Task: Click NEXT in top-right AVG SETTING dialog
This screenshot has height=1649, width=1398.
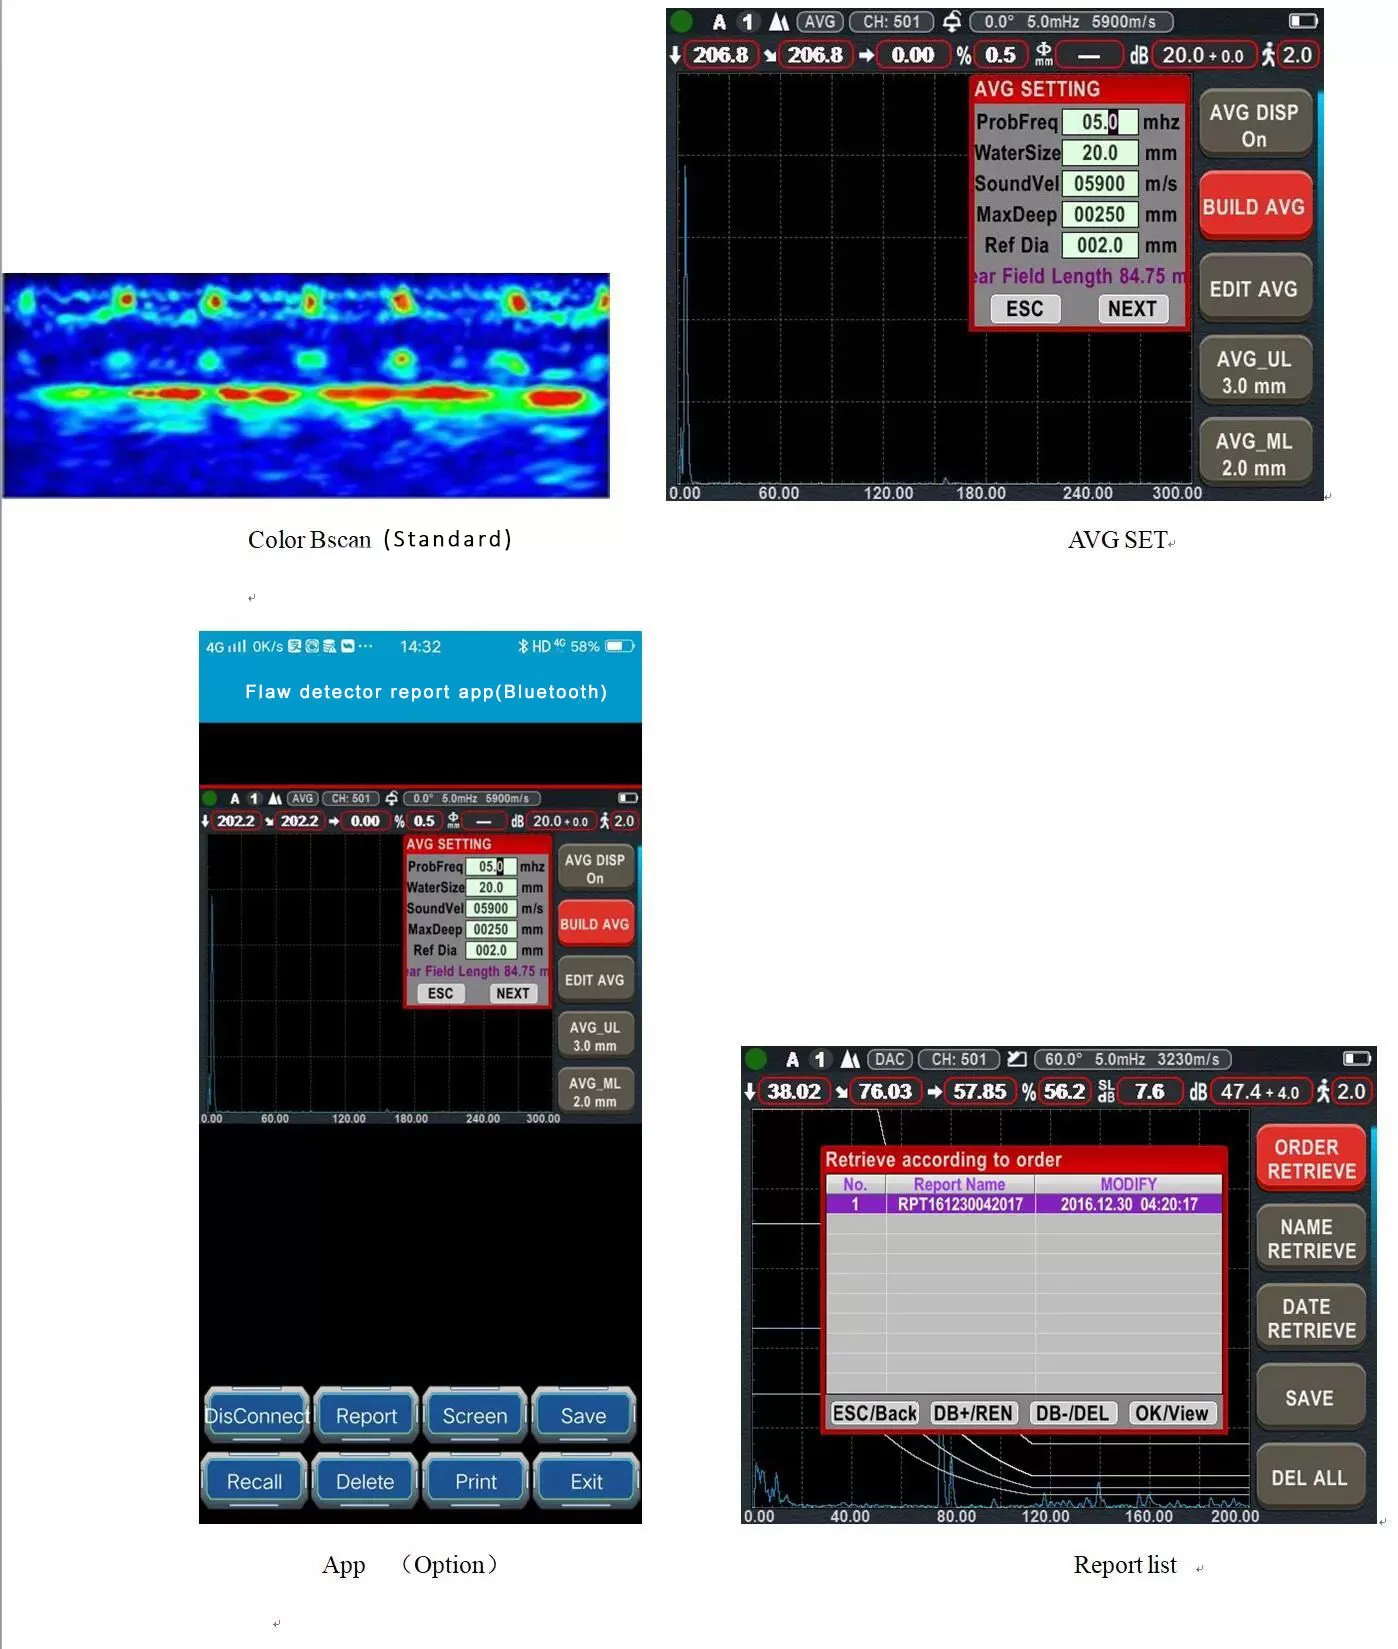Action: [x=1132, y=309]
